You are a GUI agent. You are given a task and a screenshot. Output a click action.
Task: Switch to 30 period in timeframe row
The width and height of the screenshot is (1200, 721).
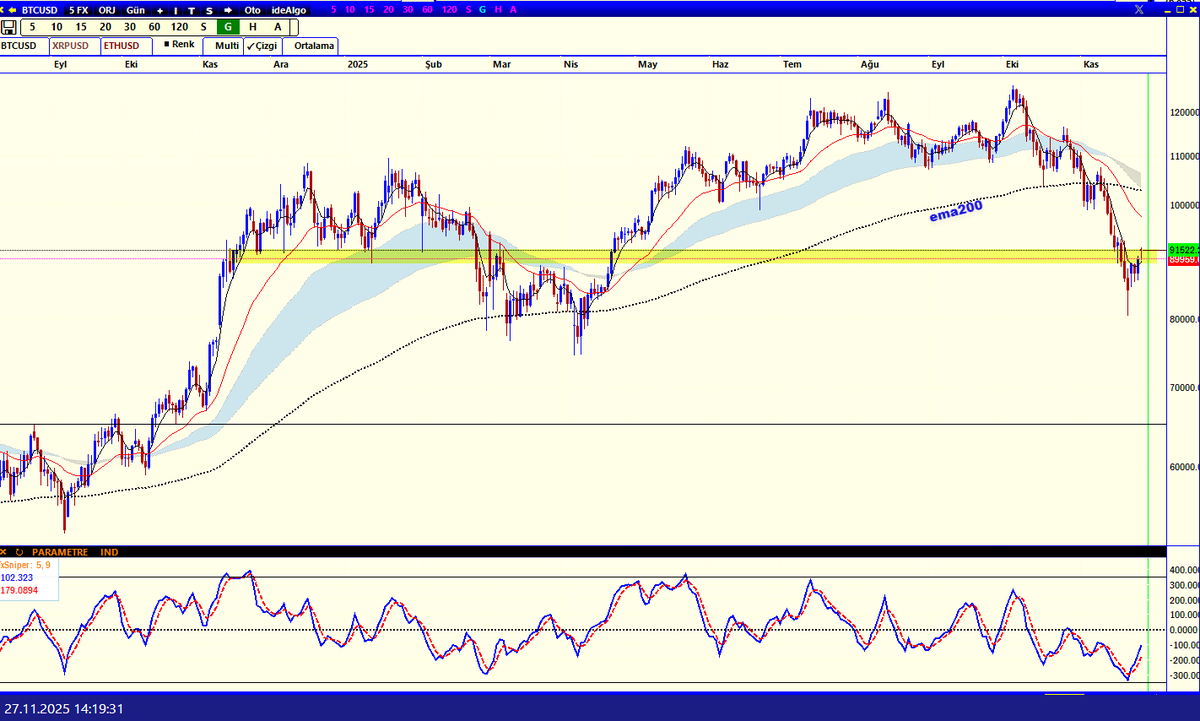click(x=129, y=27)
